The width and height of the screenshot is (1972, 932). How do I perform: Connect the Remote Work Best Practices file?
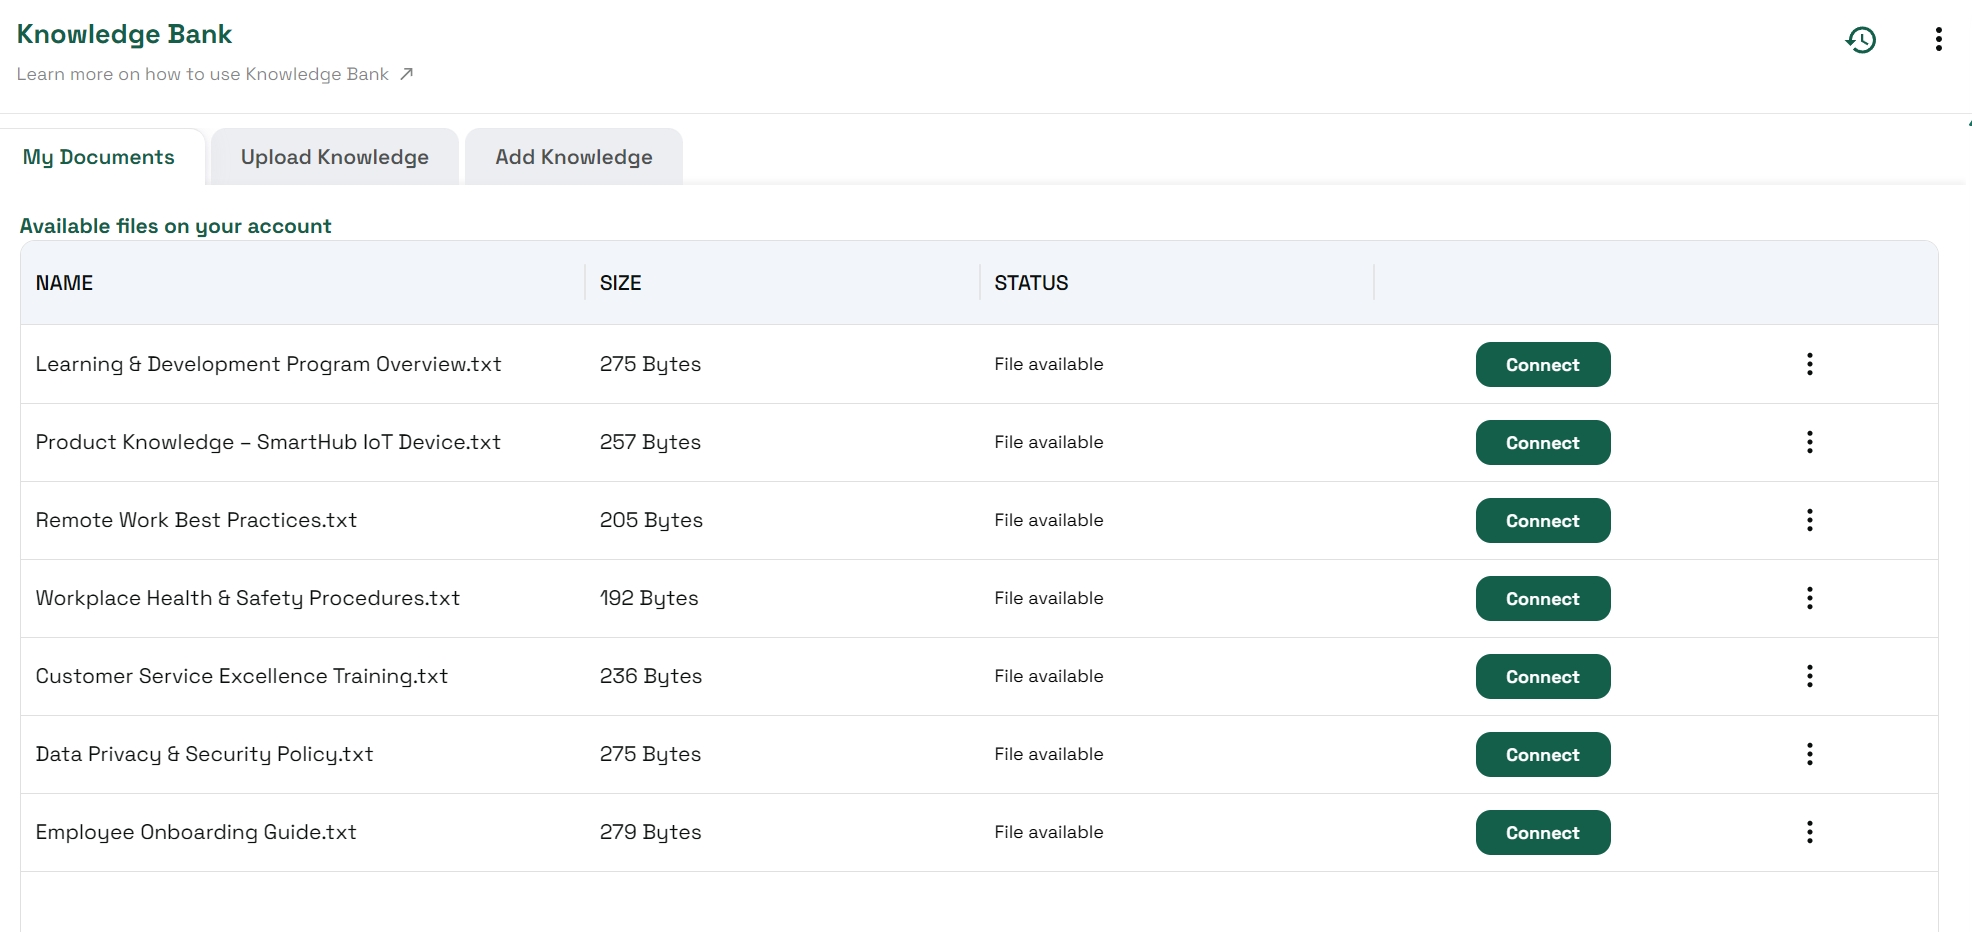1542,521
